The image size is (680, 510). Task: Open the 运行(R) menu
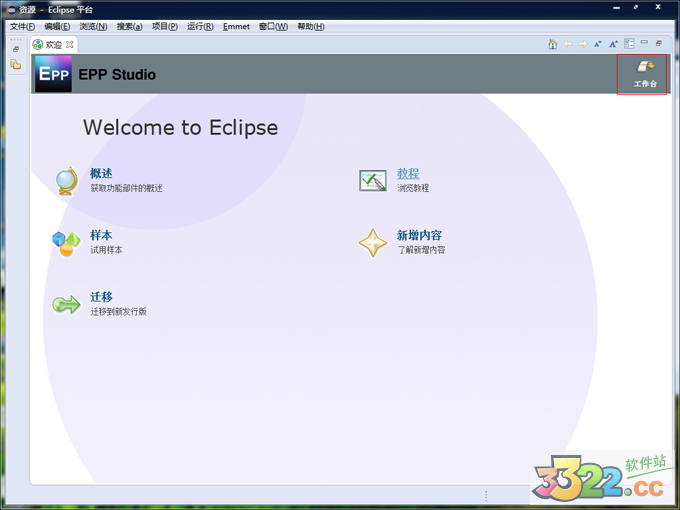click(200, 26)
